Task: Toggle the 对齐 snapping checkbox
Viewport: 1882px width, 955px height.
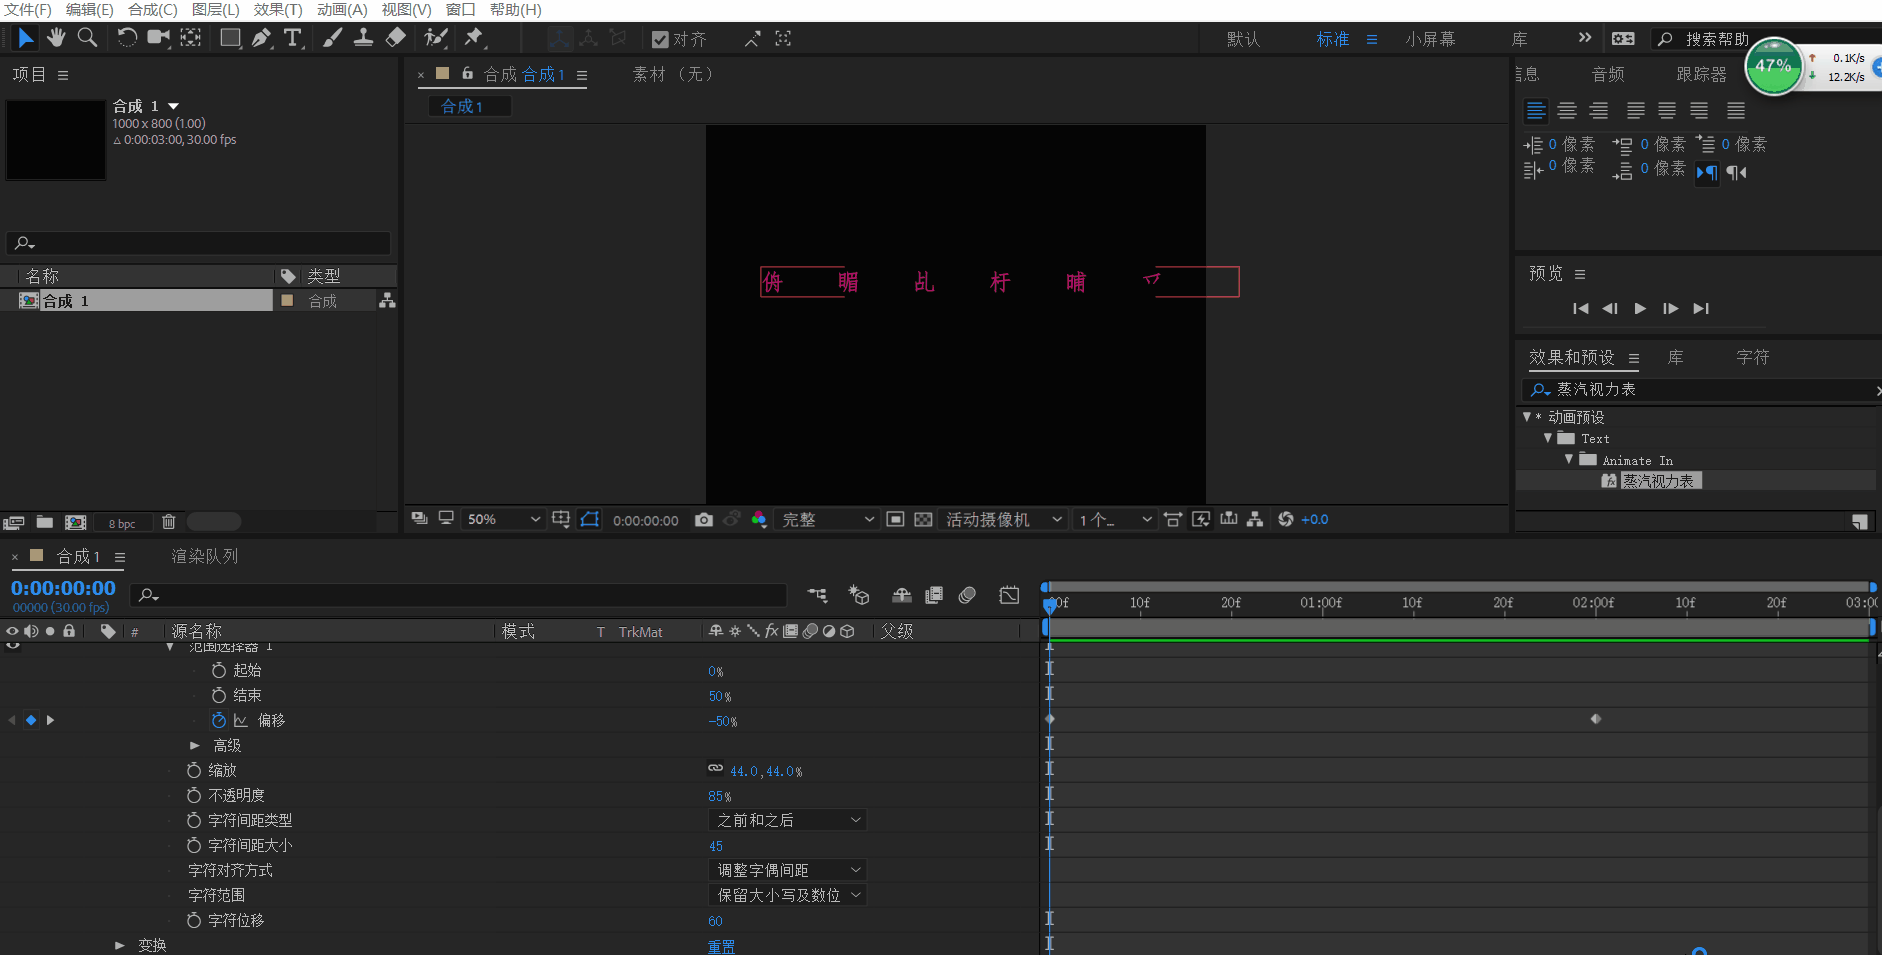Action: (x=660, y=39)
